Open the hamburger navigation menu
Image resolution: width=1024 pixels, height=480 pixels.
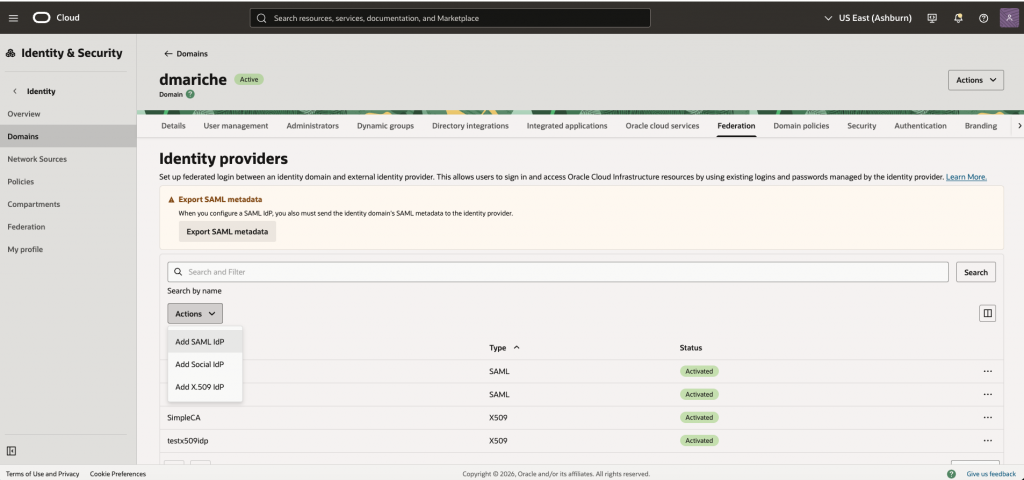[13, 18]
